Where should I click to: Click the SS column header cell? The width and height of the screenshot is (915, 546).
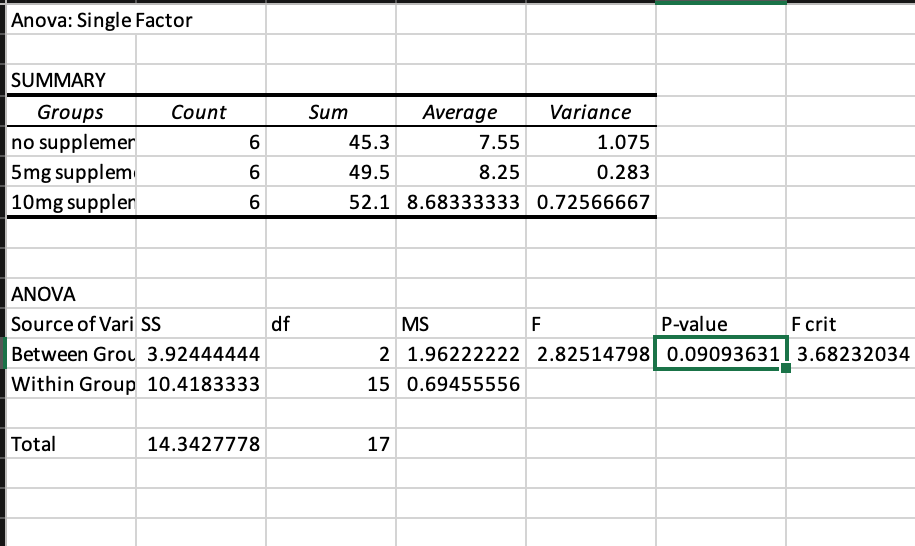tap(201, 324)
